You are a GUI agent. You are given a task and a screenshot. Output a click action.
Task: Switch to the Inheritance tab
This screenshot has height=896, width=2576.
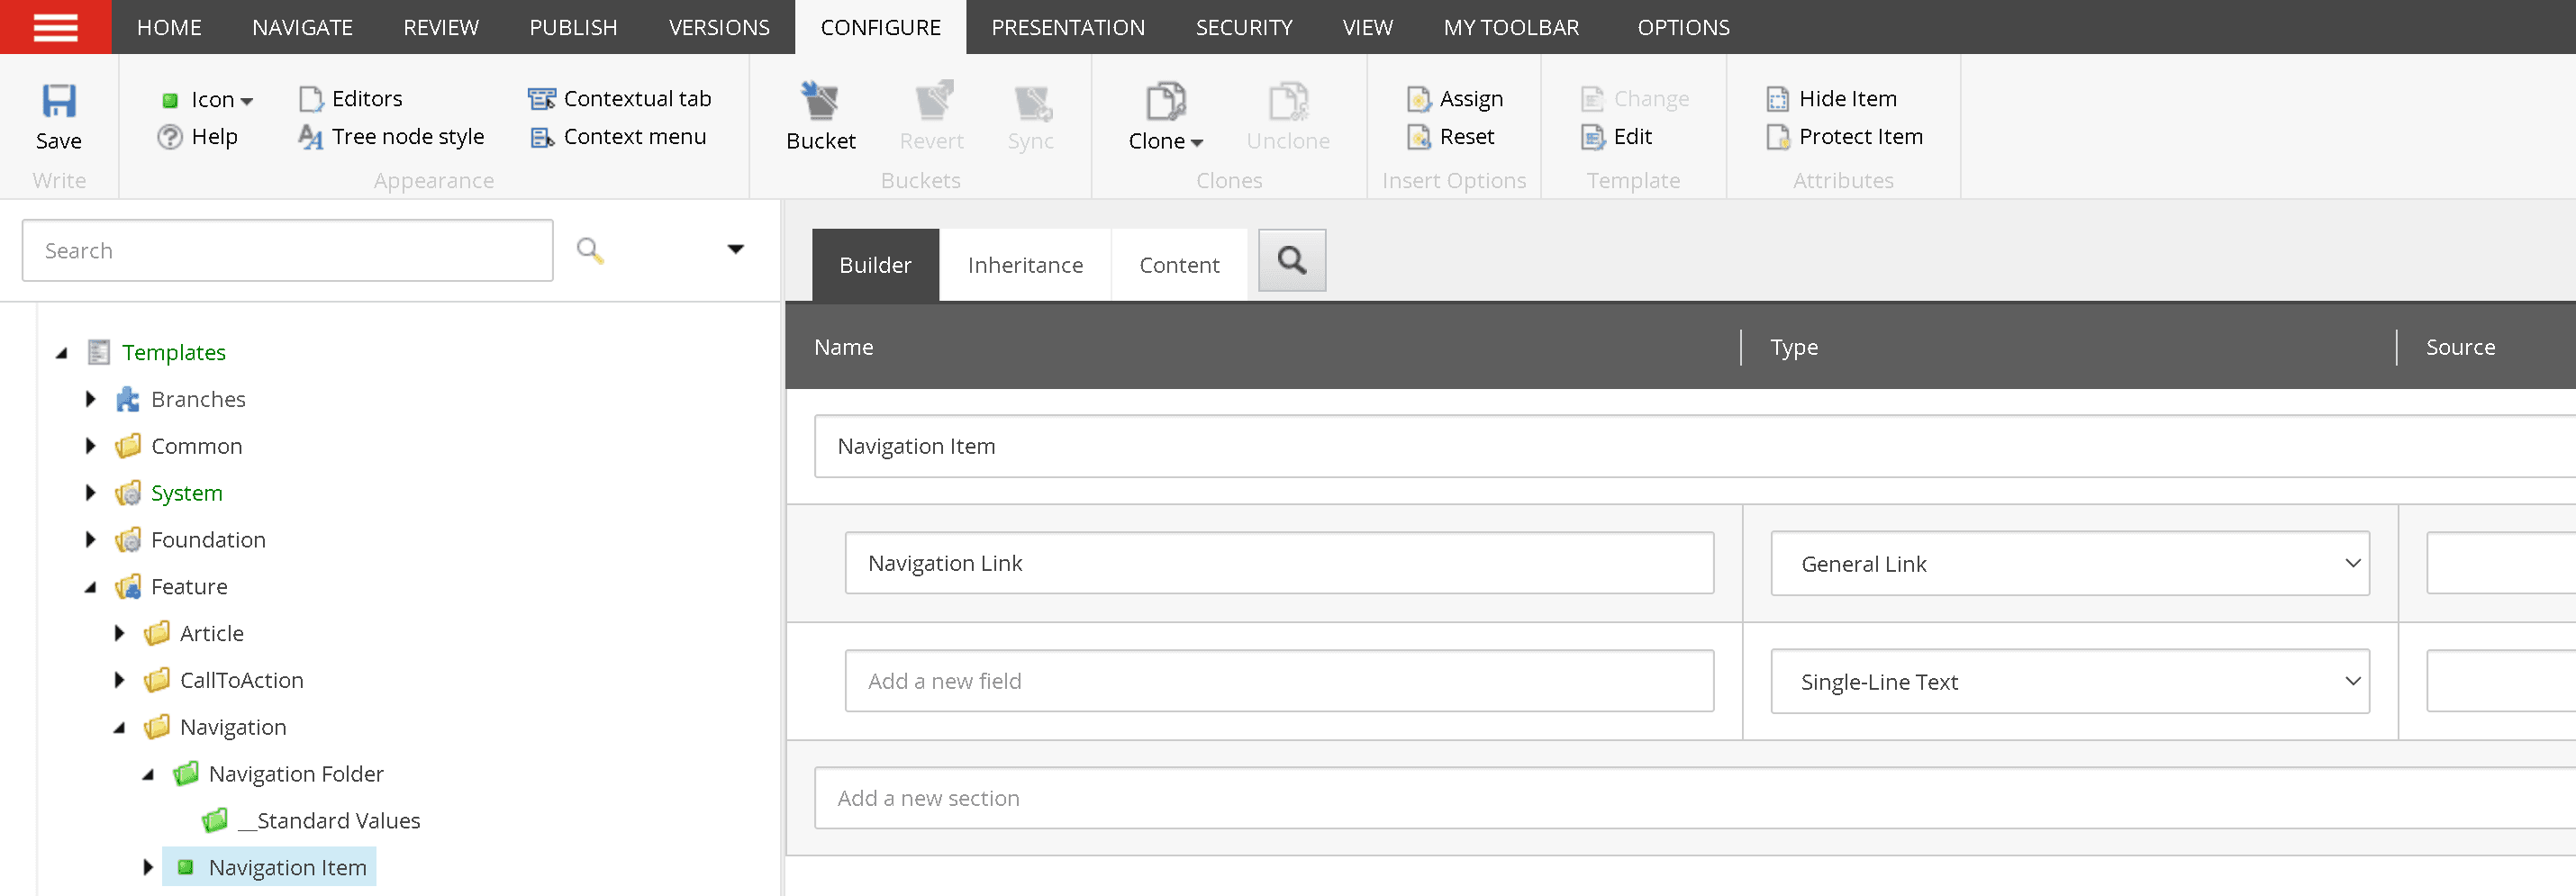[x=1024, y=264]
